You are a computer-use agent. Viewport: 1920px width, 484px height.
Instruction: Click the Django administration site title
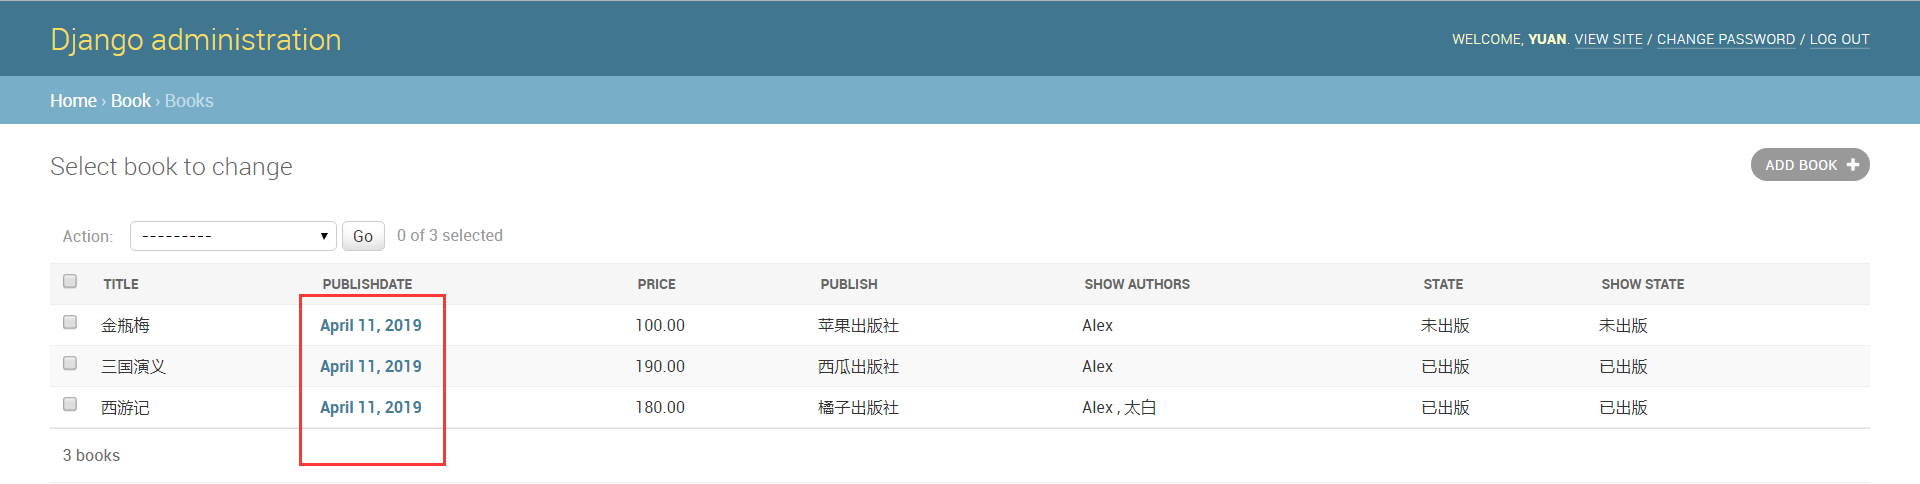pos(196,39)
